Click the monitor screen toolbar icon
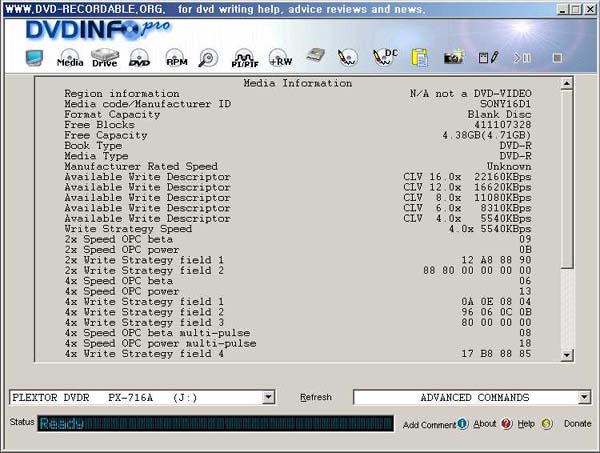 (x=34, y=58)
